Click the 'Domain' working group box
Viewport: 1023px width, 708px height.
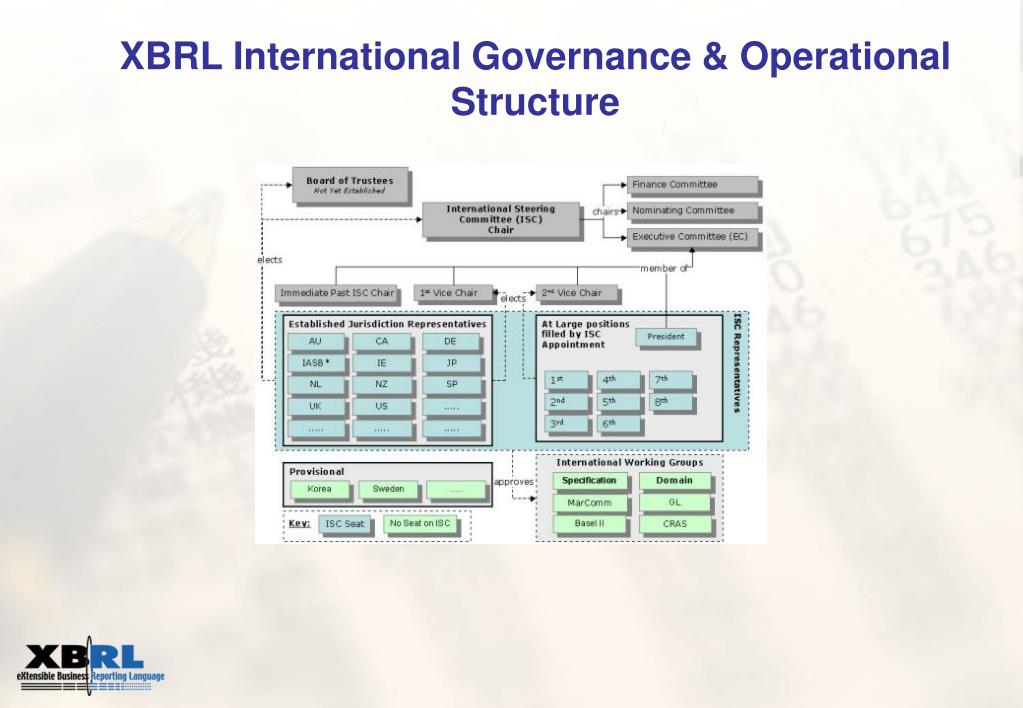point(674,481)
